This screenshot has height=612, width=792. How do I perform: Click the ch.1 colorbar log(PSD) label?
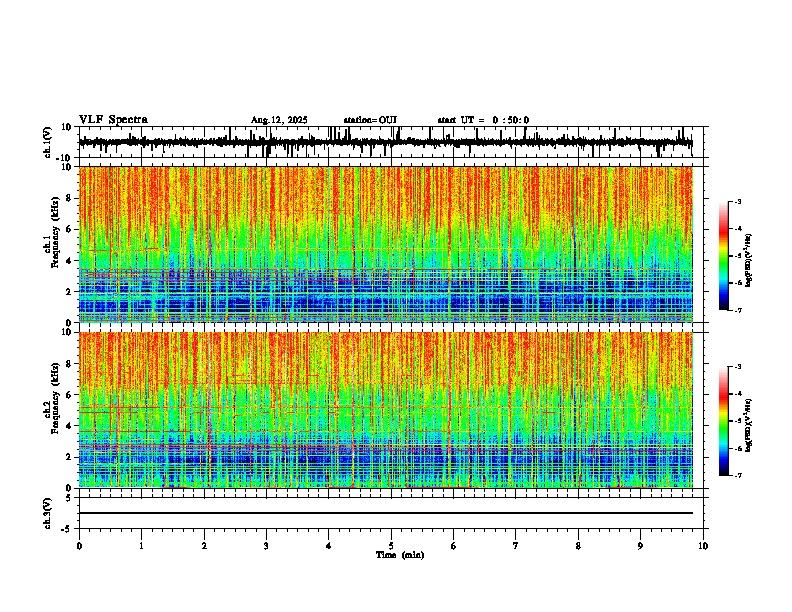coord(748,261)
